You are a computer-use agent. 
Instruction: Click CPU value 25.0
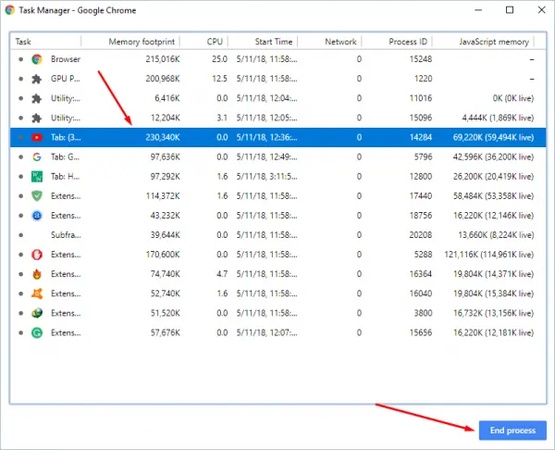point(219,59)
